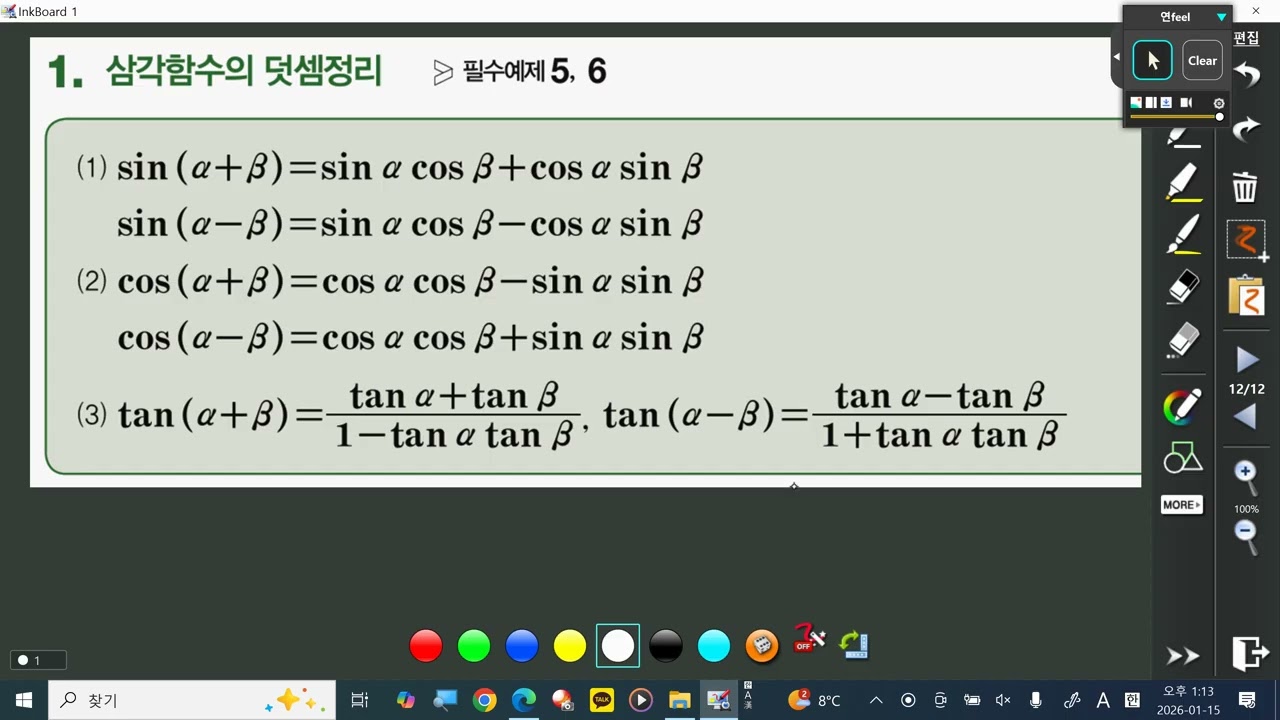Exit InkBoard with the door icon
The image size is (1280, 720).
1248,652
